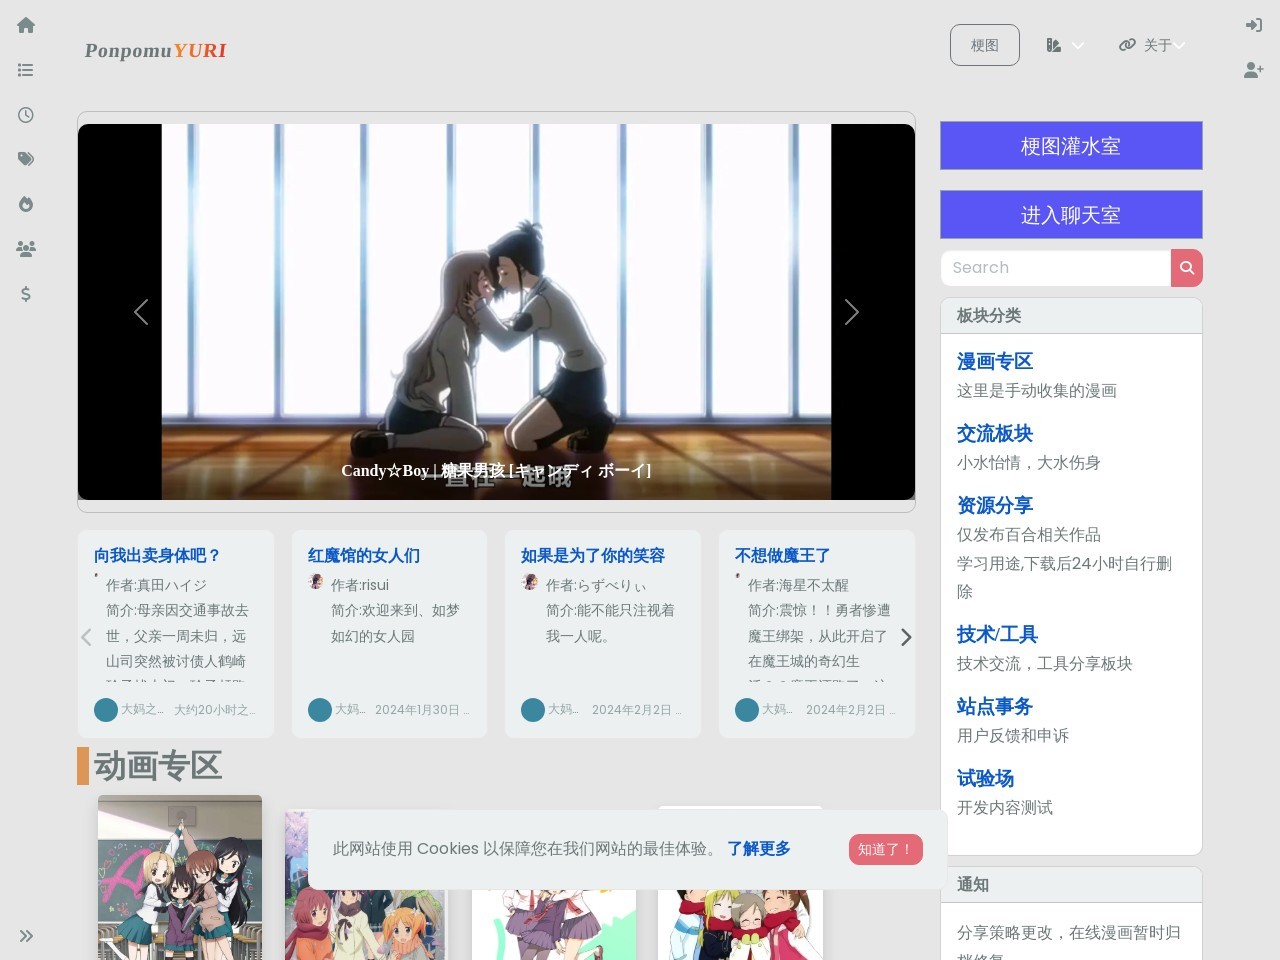The width and height of the screenshot is (1280, 960).
Task: Select the clock (recent posts) sidebar icon
Action: click(25, 114)
